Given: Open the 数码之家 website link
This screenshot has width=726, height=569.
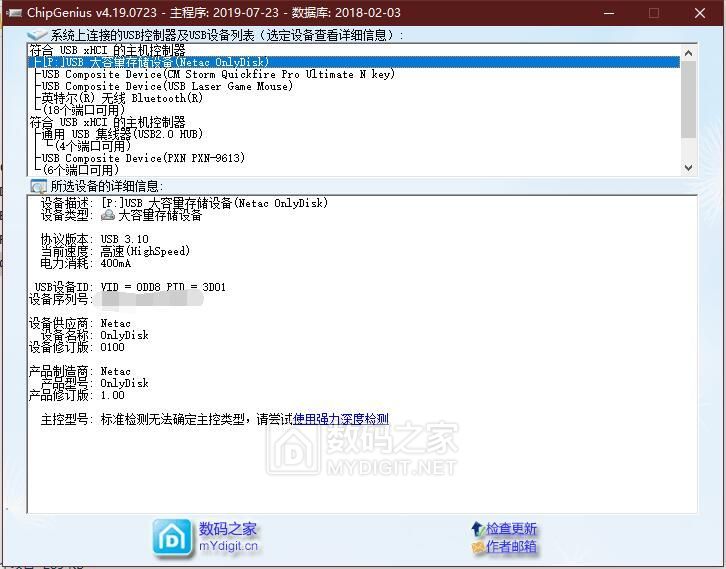Looking at the screenshot, I should pos(228,529).
